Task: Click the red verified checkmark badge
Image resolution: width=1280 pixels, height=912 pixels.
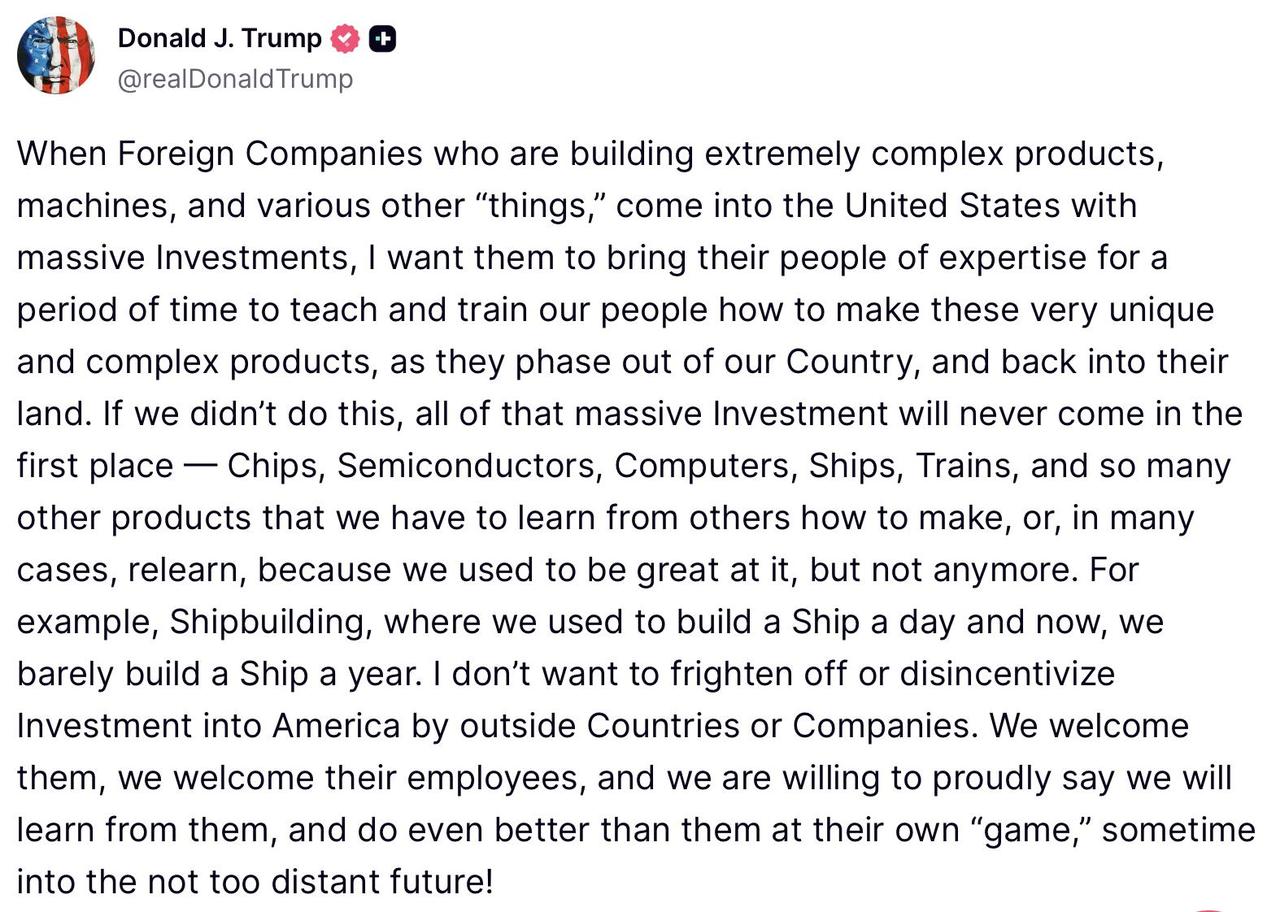Action: click(x=345, y=39)
